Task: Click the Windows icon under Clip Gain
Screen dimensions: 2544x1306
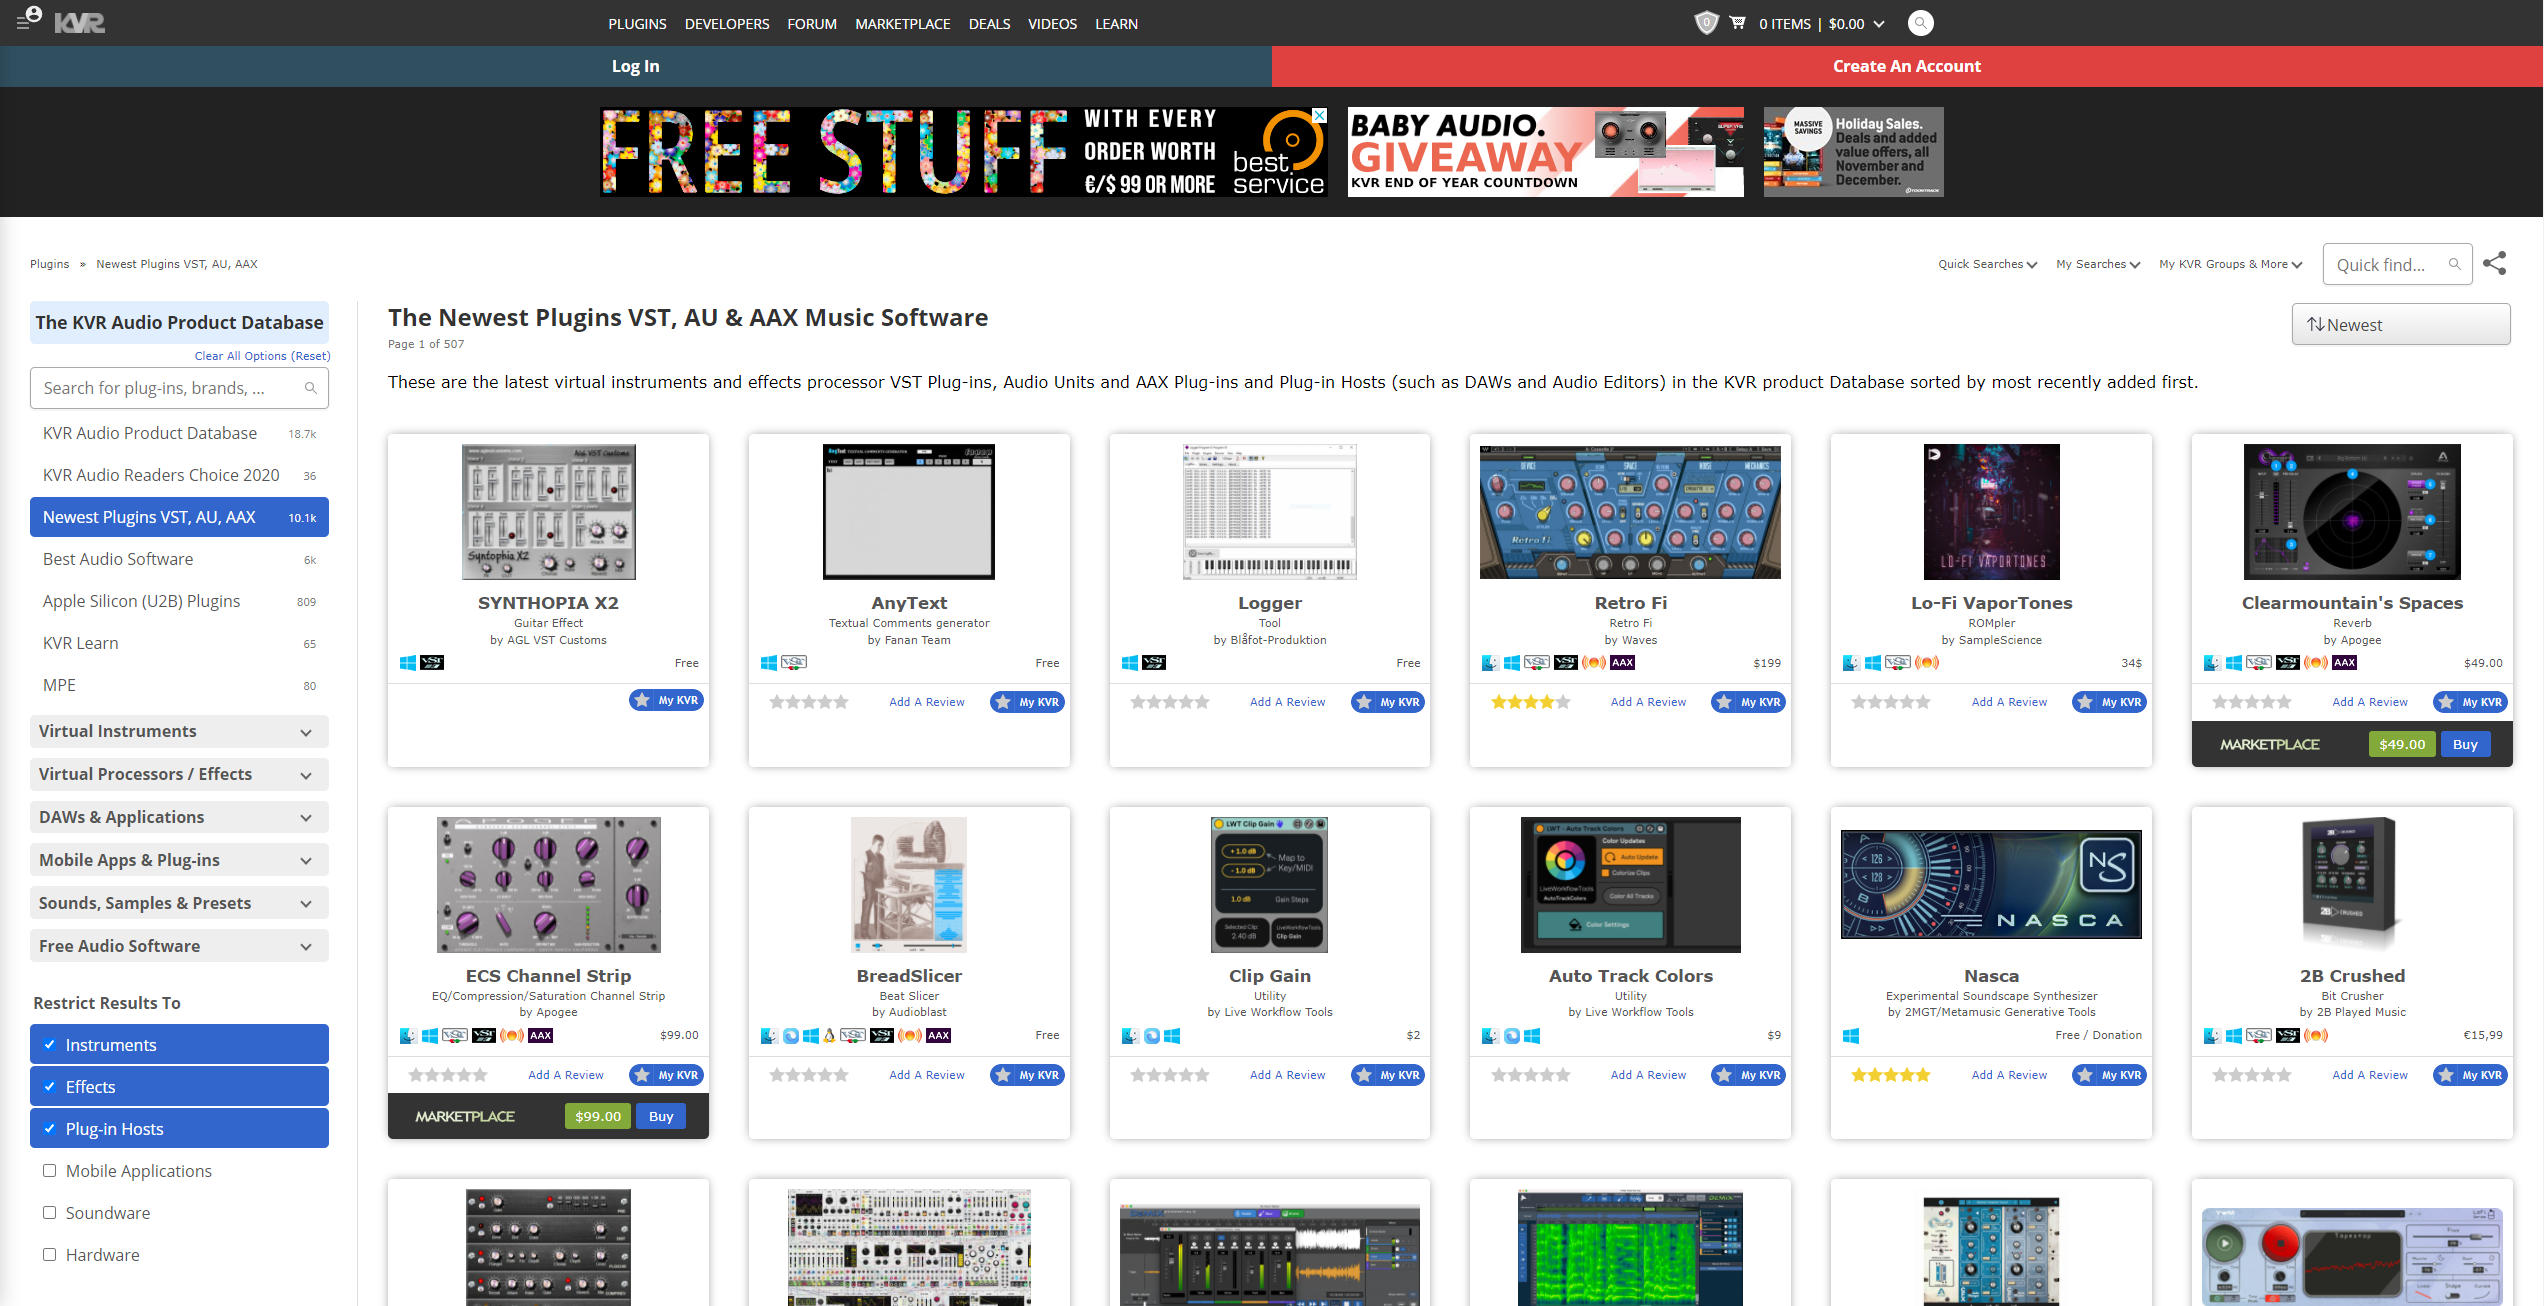Action: pyautogui.click(x=1172, y=1036)
